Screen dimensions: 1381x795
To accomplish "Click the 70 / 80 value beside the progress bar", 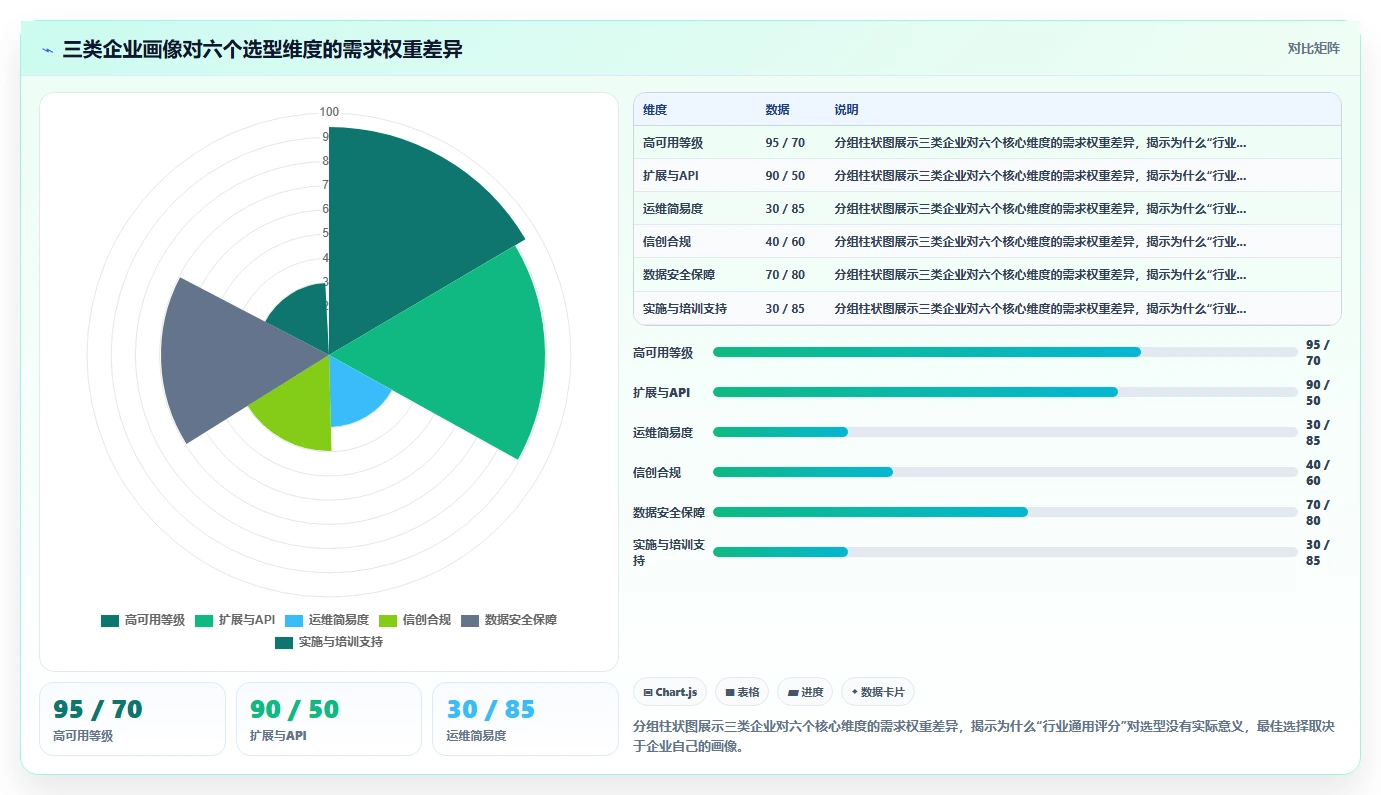I will click(x=1318, y=513).
